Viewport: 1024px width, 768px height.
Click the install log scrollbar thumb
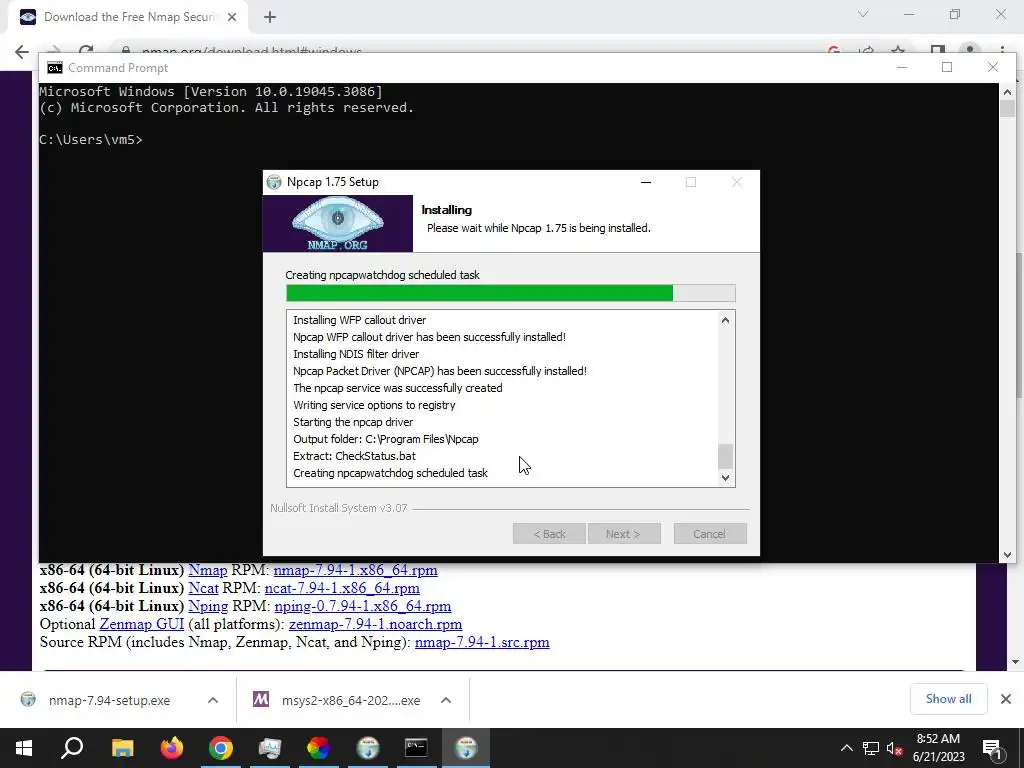pyautogui.click(x=725, y=456)
